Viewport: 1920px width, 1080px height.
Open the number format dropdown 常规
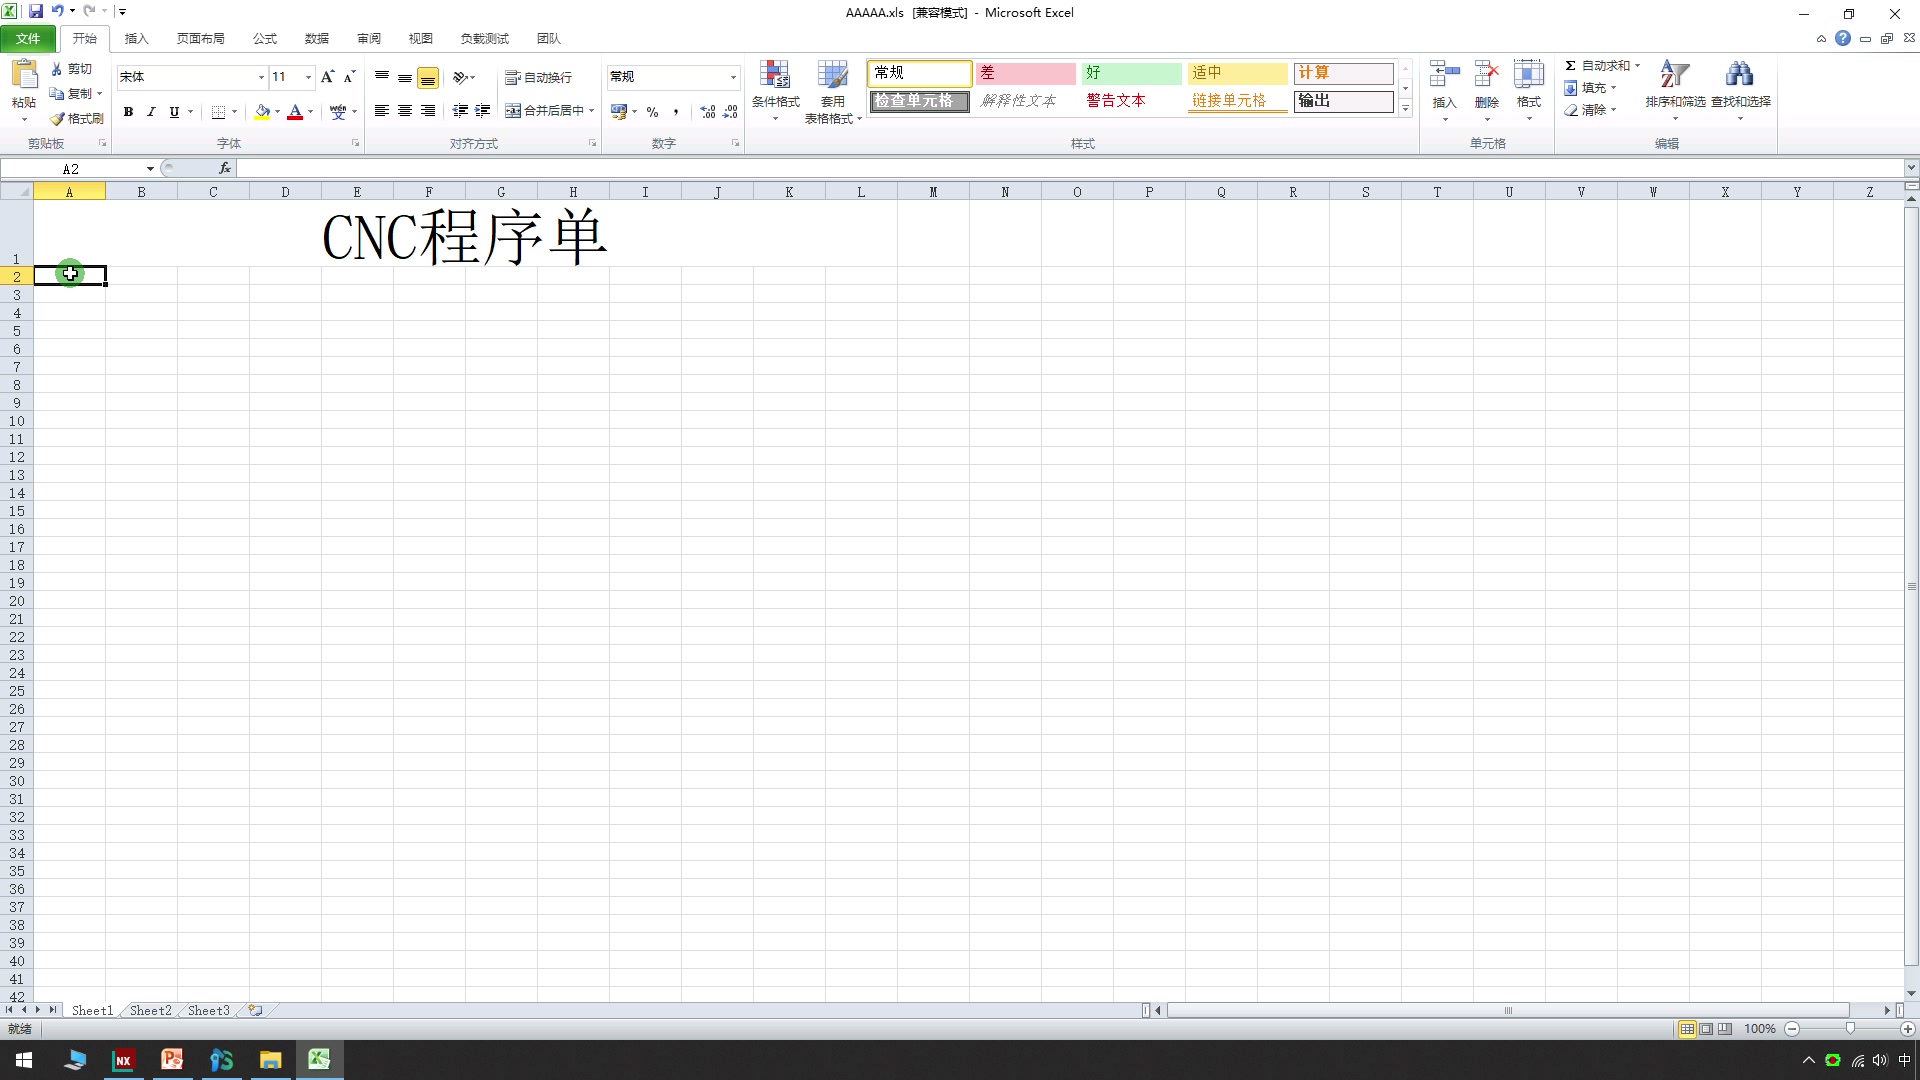733,77
